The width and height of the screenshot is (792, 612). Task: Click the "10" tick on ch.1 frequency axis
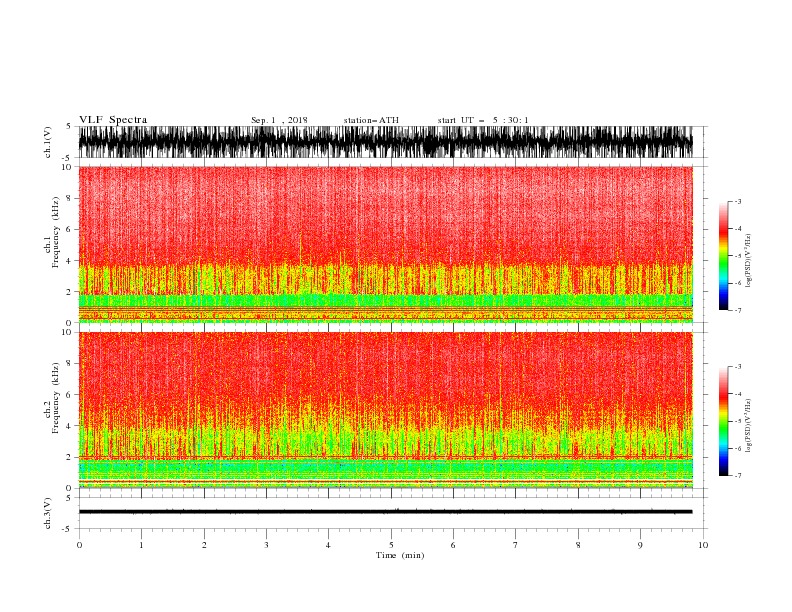pyautogui.click(x=67, y=167)
